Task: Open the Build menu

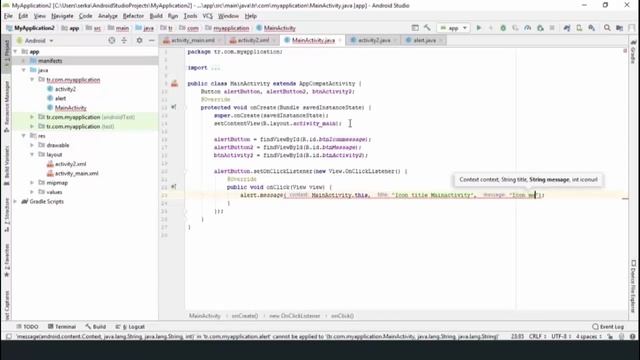Action: click(x=156, y=16)
